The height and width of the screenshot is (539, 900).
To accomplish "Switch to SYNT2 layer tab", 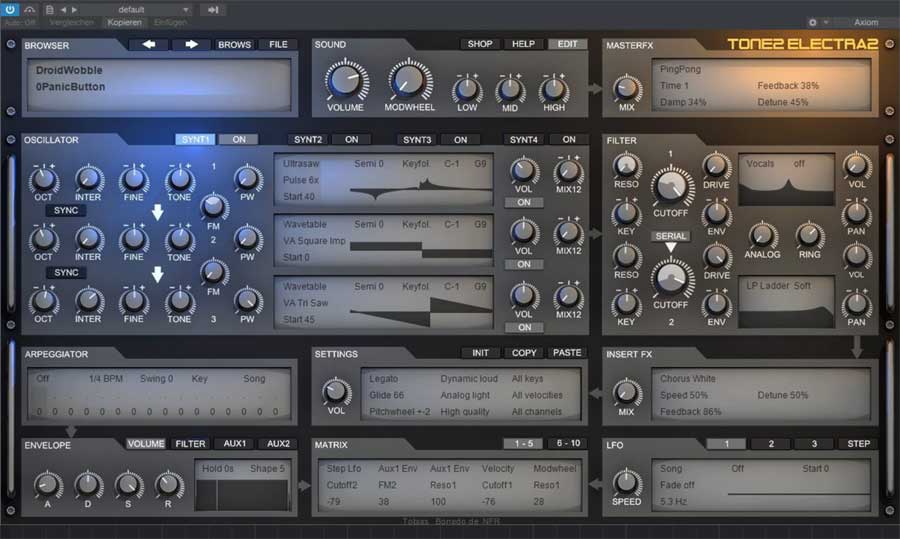I will click(x=308, y=139).
